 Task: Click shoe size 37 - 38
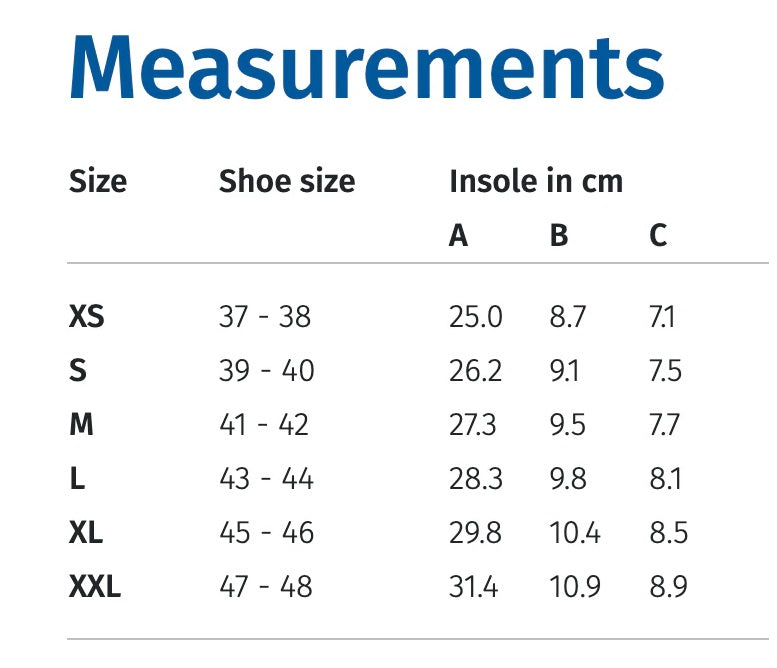point(265,317)
